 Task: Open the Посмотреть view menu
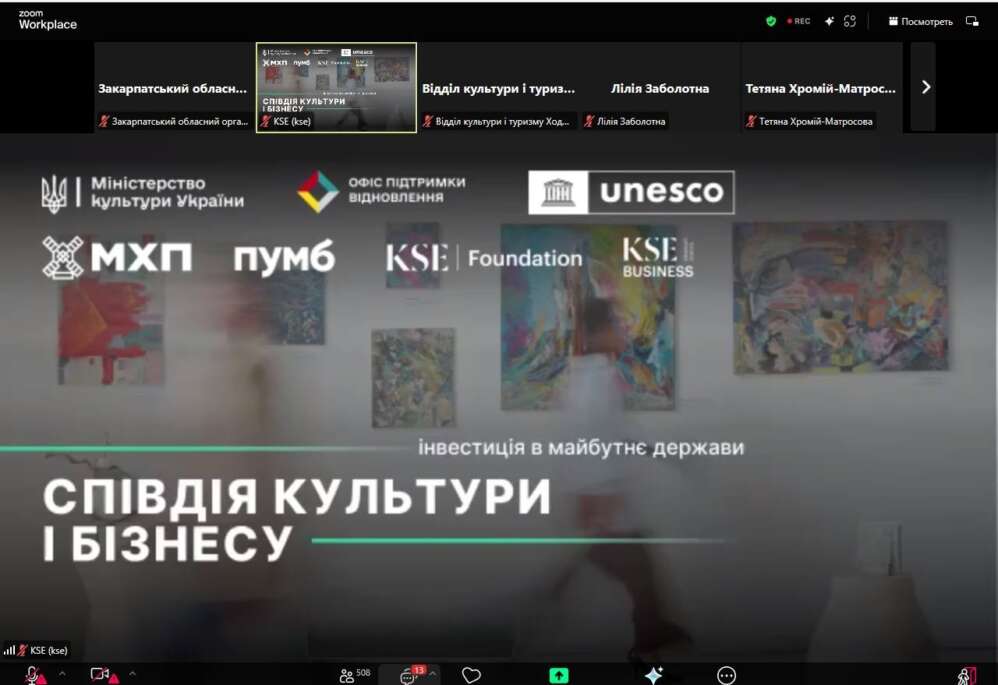point(920,21)
